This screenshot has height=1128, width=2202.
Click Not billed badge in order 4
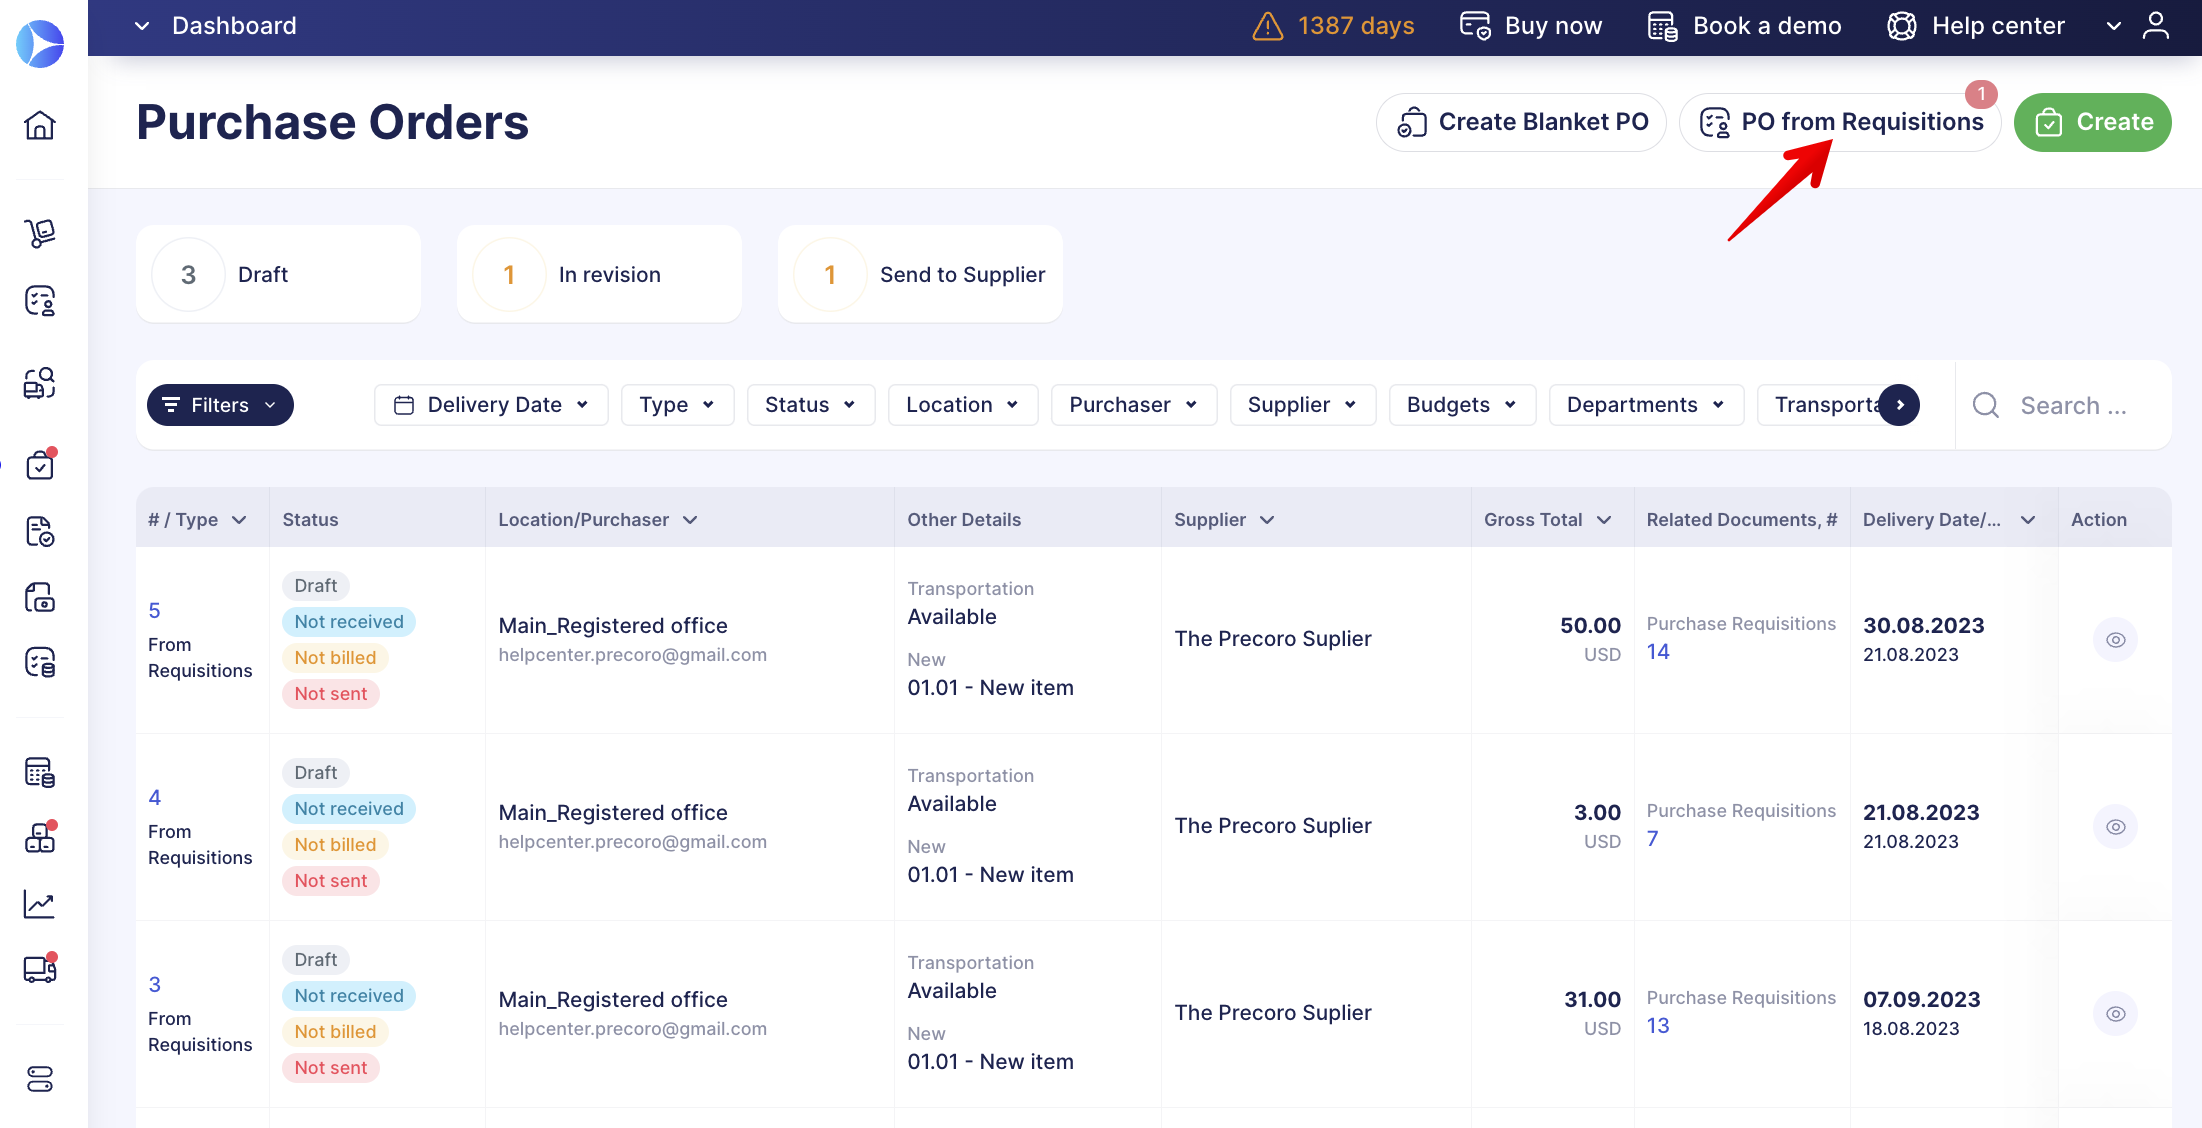[335, 845]
